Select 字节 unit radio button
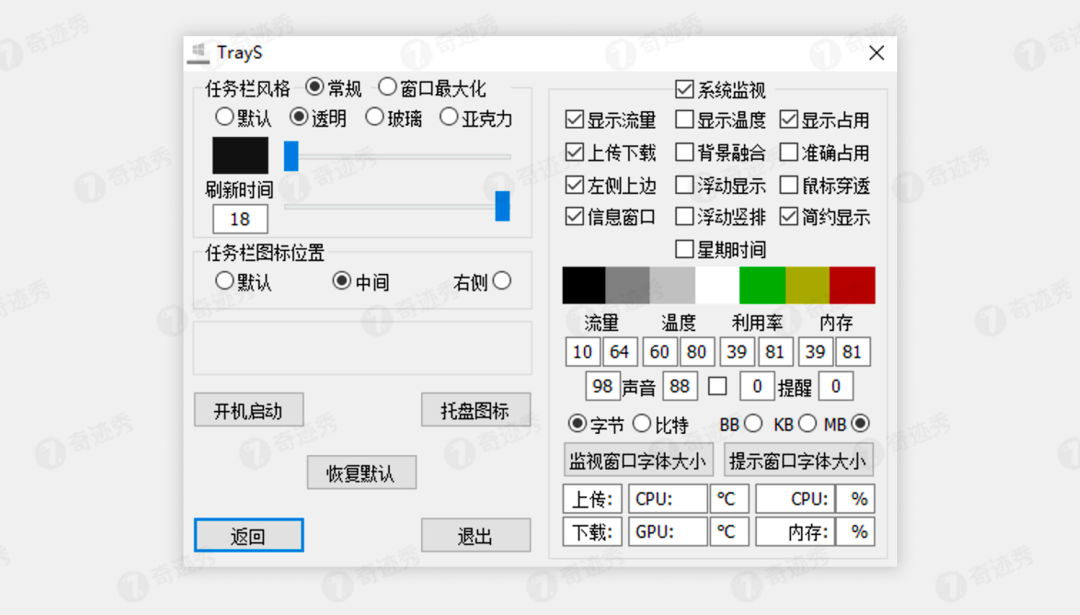The height and width of the screenshot is (615, 1080). [577, 424]
